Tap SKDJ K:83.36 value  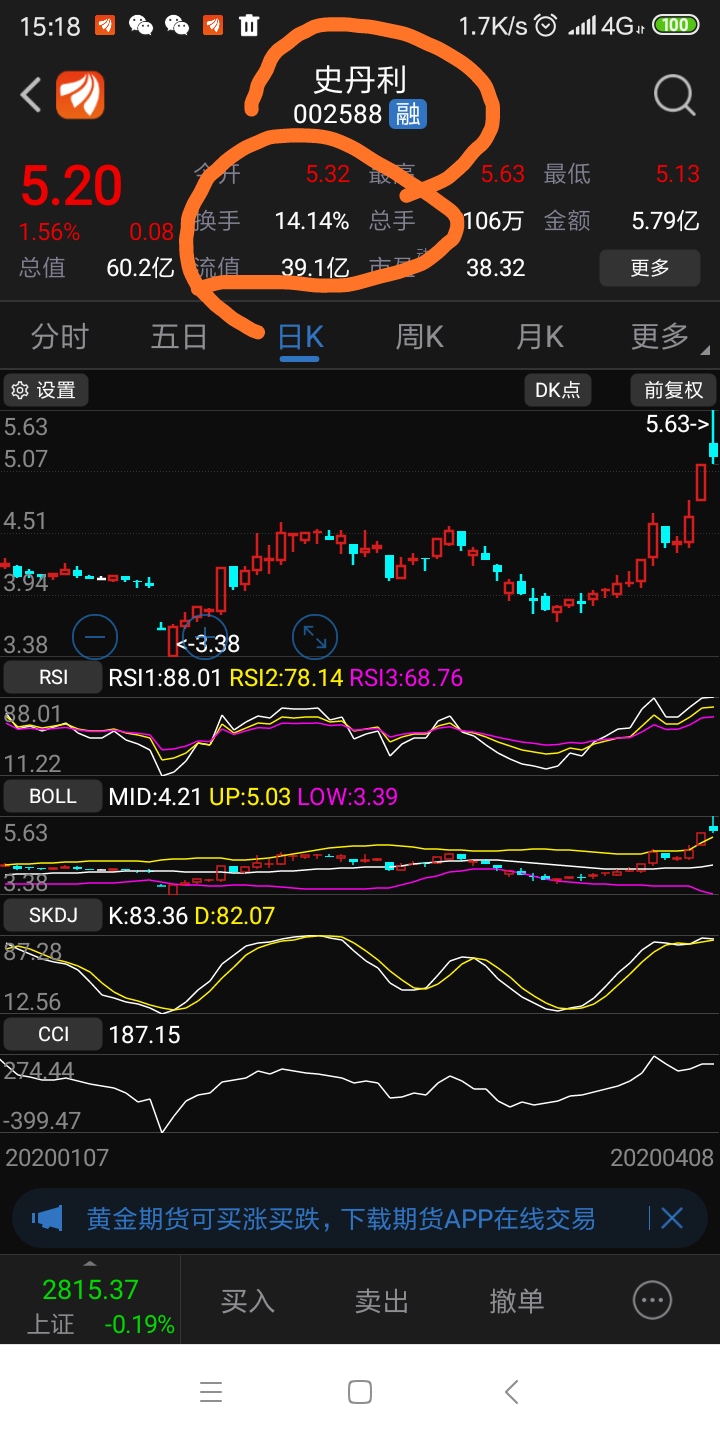click(148, 915)
